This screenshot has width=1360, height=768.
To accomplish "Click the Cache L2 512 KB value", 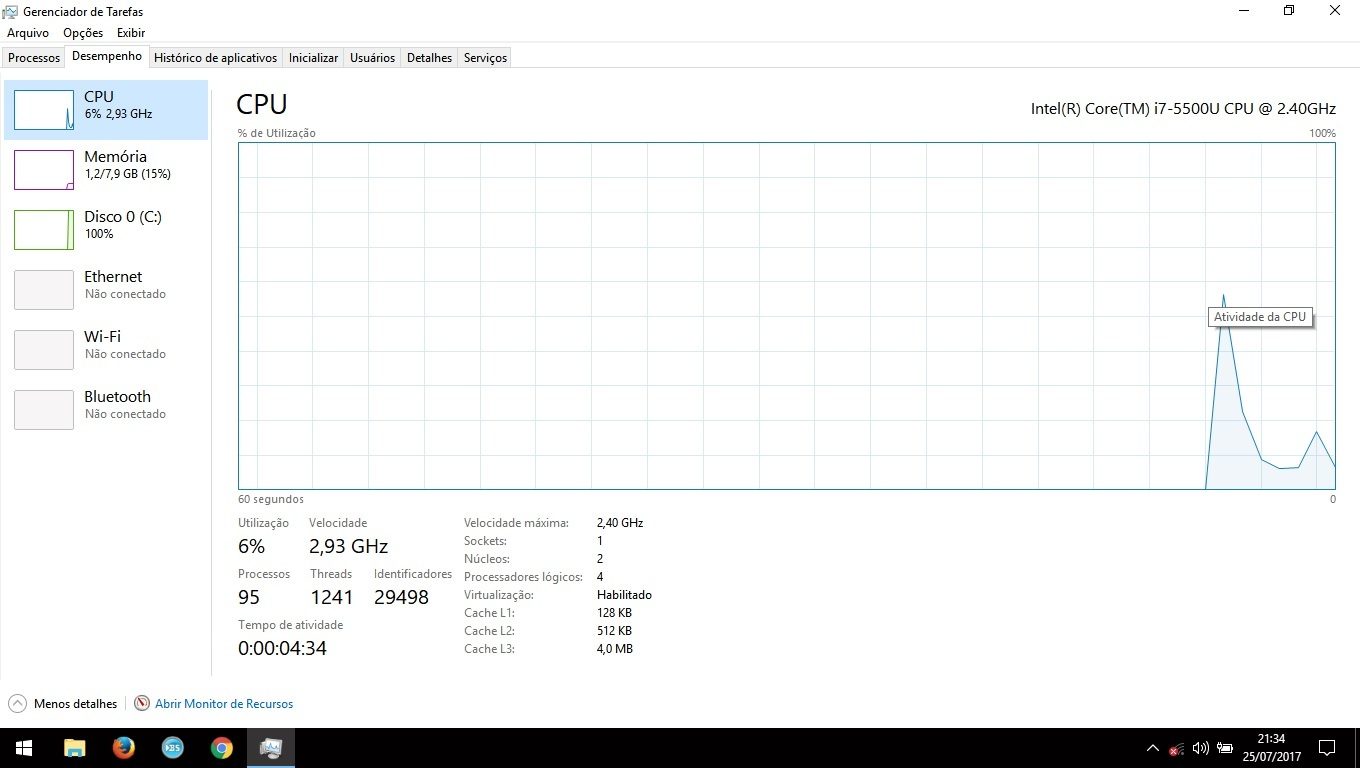I will click(614, 631).
